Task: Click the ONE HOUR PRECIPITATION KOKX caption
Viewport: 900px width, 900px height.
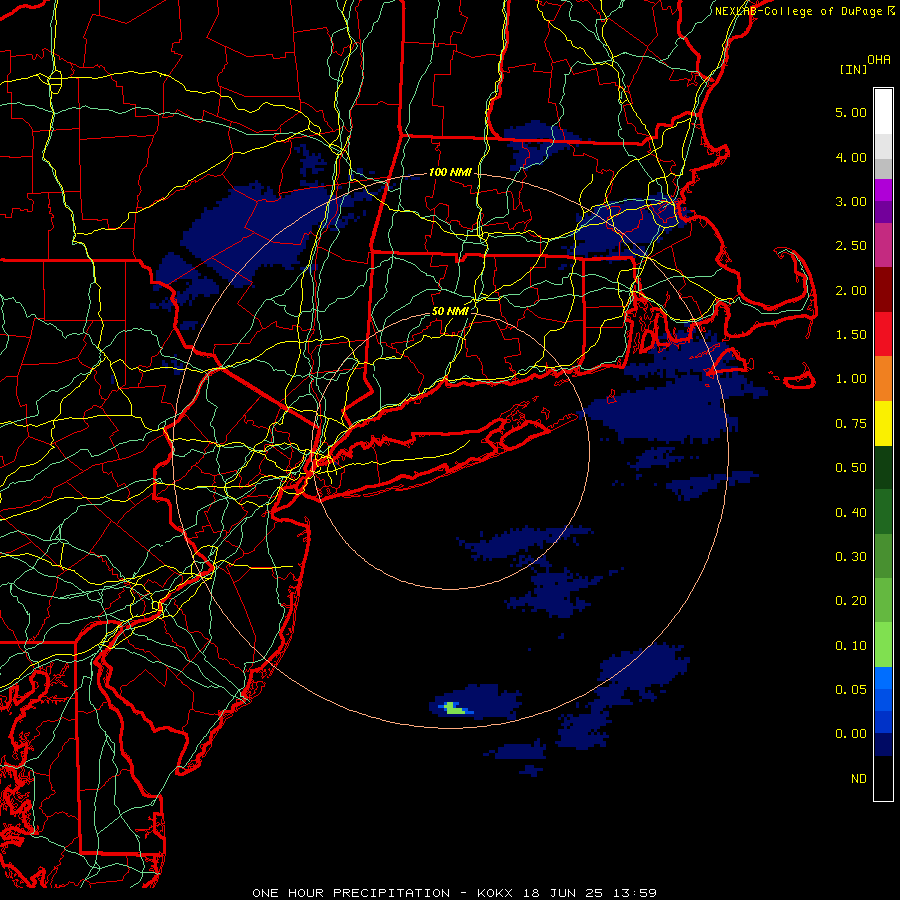Action: [x=454, y=893]
